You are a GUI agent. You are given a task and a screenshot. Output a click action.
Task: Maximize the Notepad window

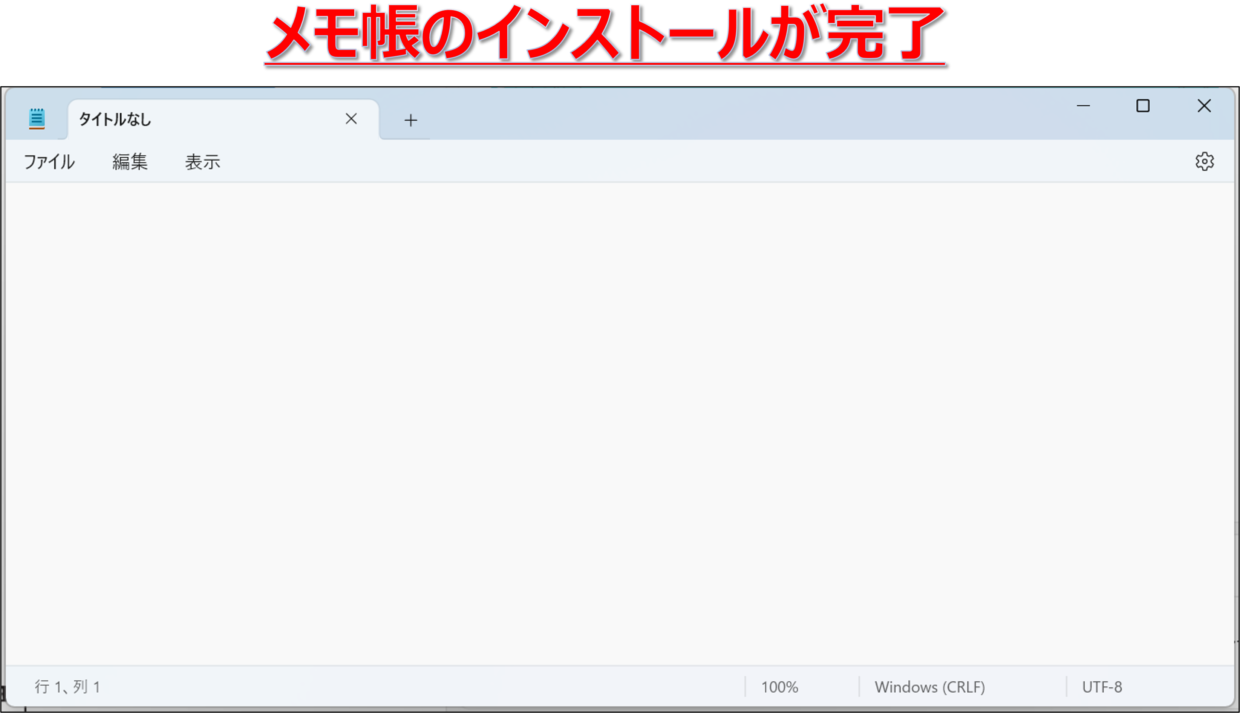coord(1143,106)
